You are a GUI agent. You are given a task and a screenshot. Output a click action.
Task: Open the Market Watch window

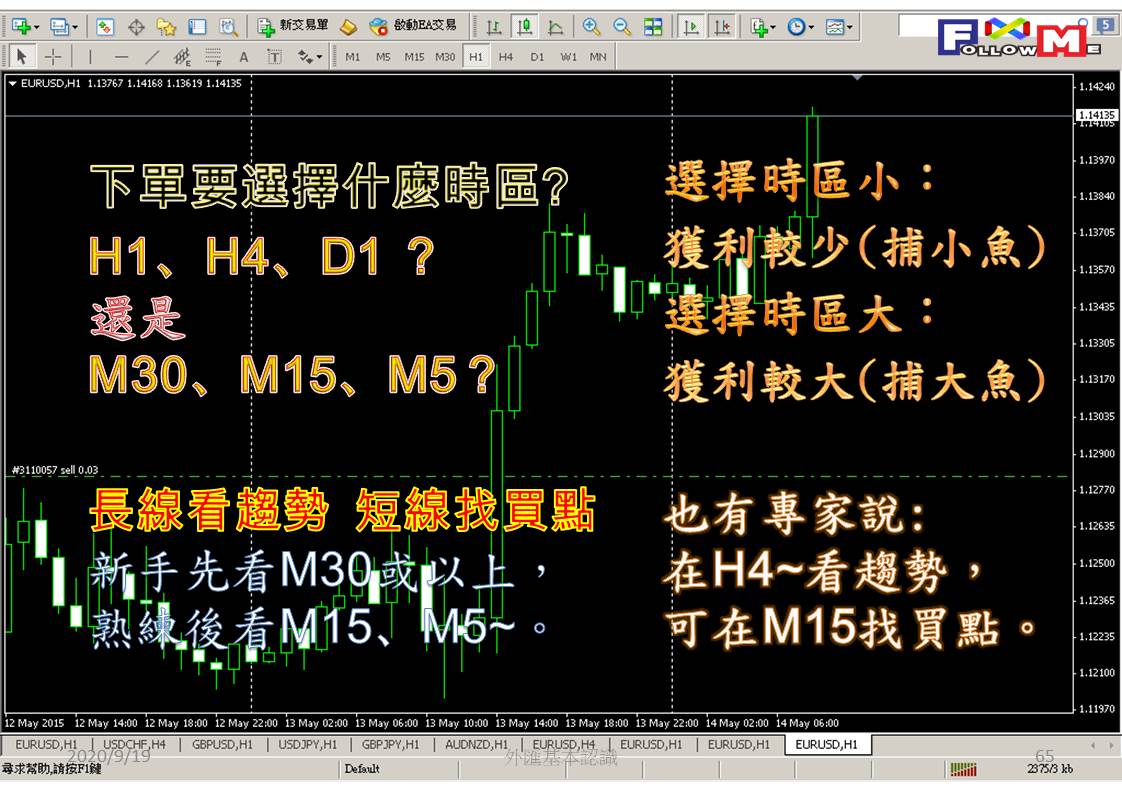coord(105,26)
